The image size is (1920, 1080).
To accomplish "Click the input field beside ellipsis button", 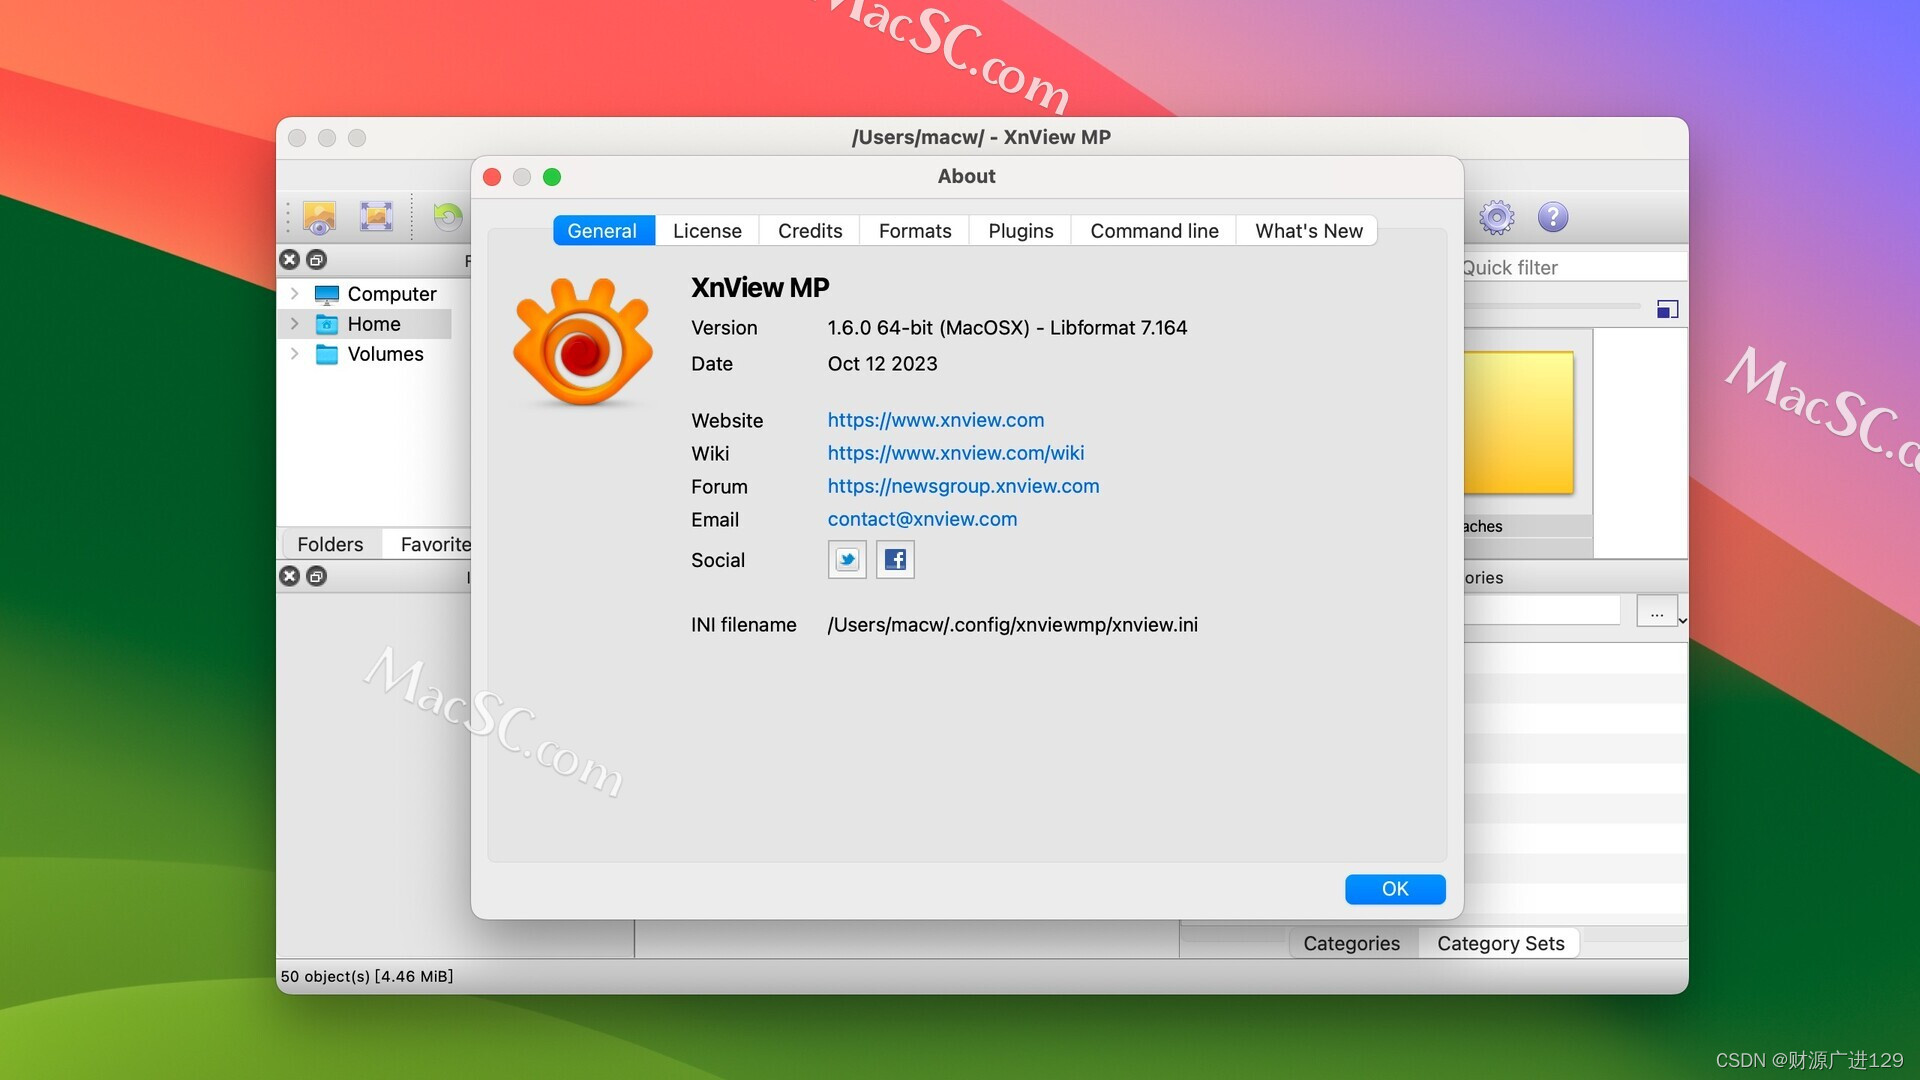I will coord(1541,610).
